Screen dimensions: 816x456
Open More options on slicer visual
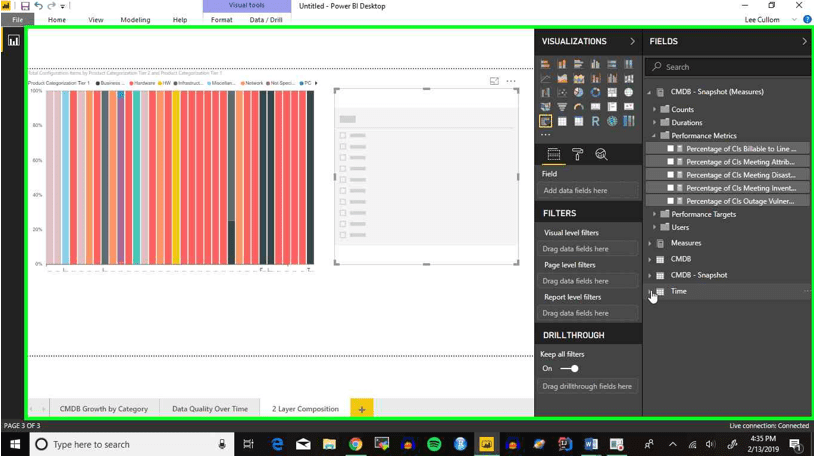pos(511,81)
